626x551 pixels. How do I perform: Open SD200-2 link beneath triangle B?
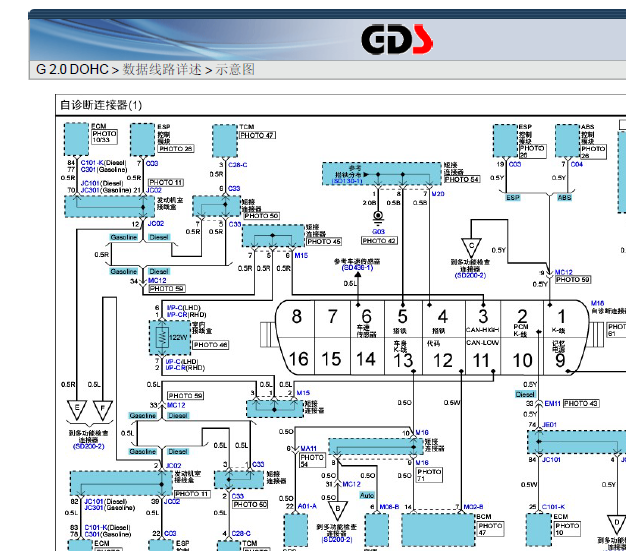click(337, 540)
